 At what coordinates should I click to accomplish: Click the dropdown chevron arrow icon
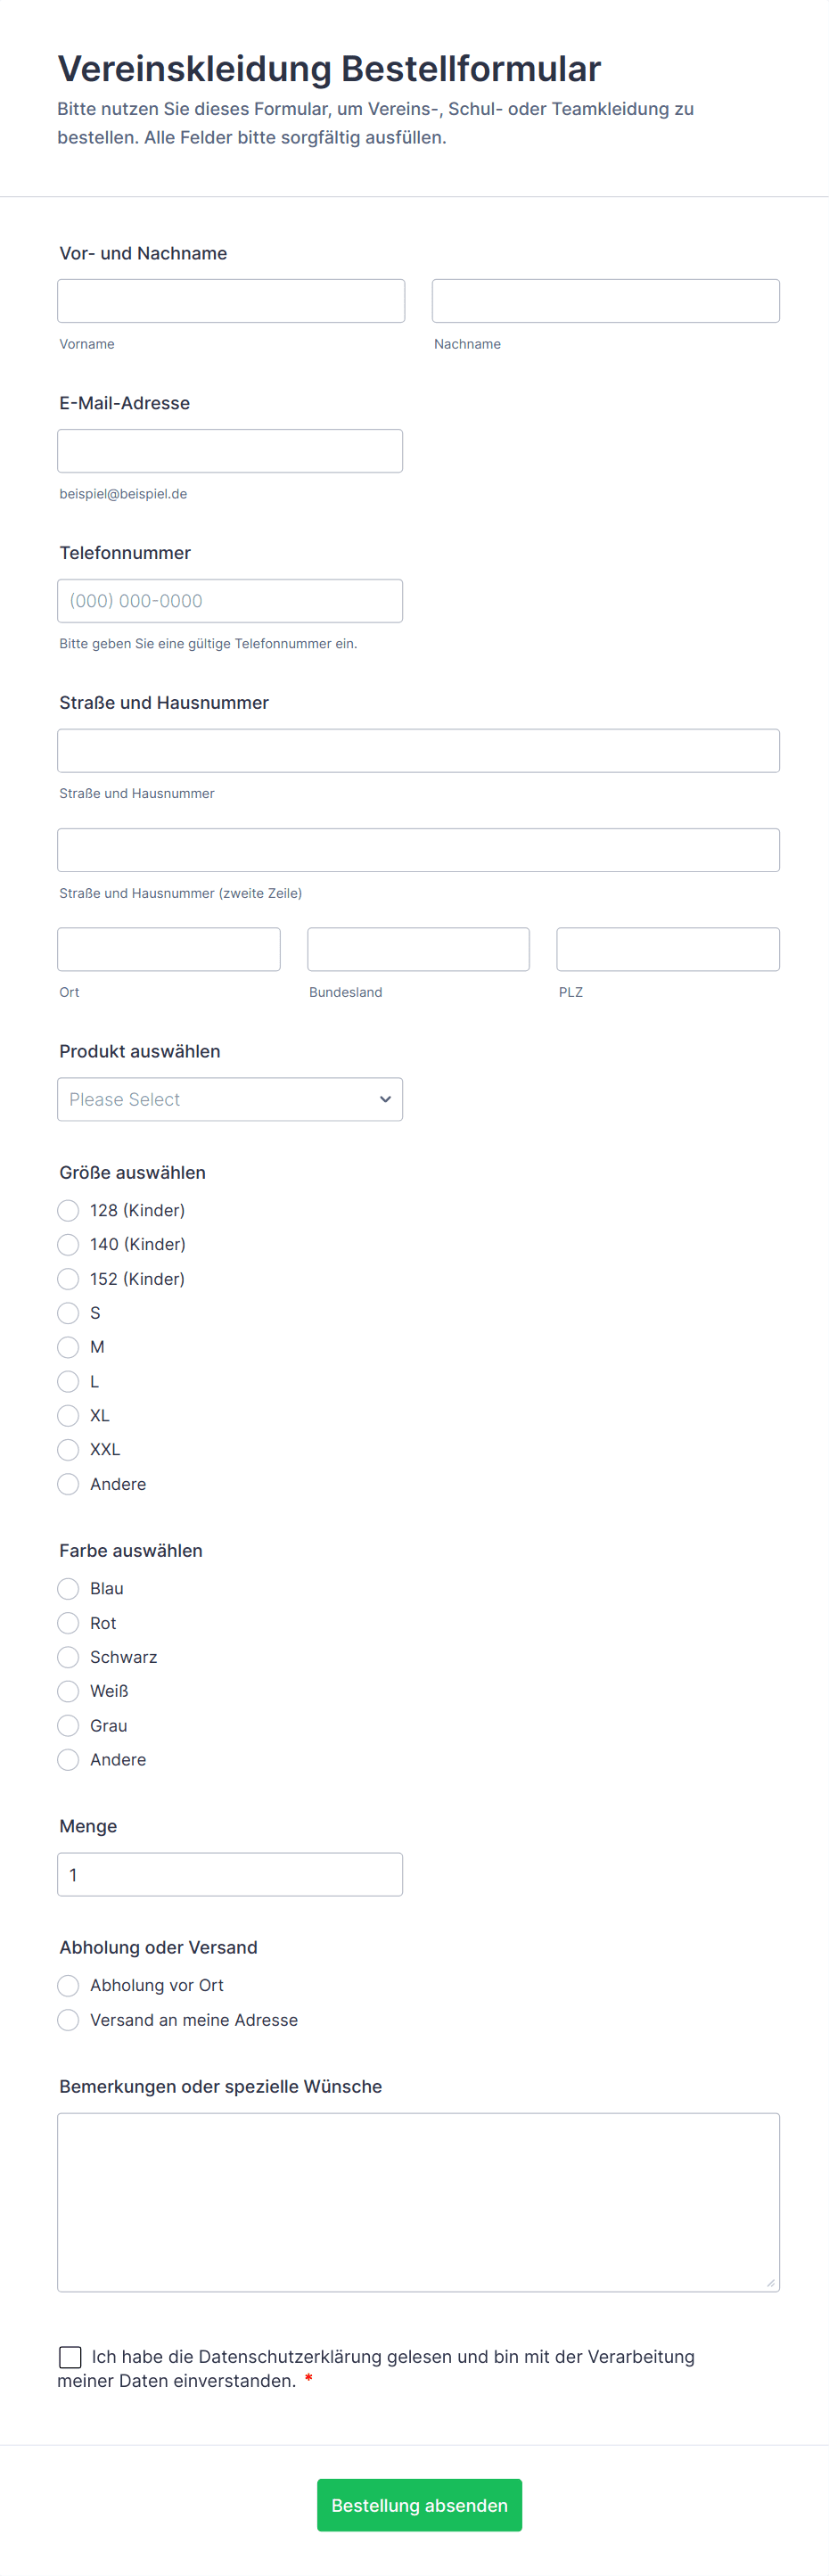(385, 1099)
